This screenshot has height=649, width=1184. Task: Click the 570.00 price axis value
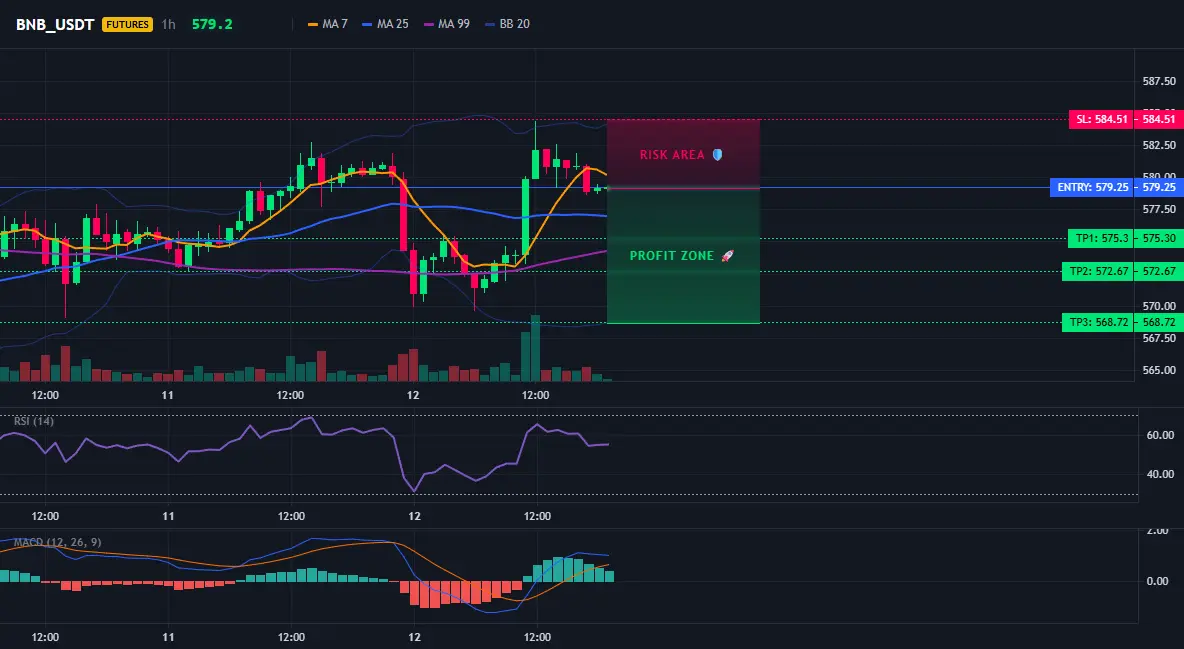click(x=1159, y=306)
